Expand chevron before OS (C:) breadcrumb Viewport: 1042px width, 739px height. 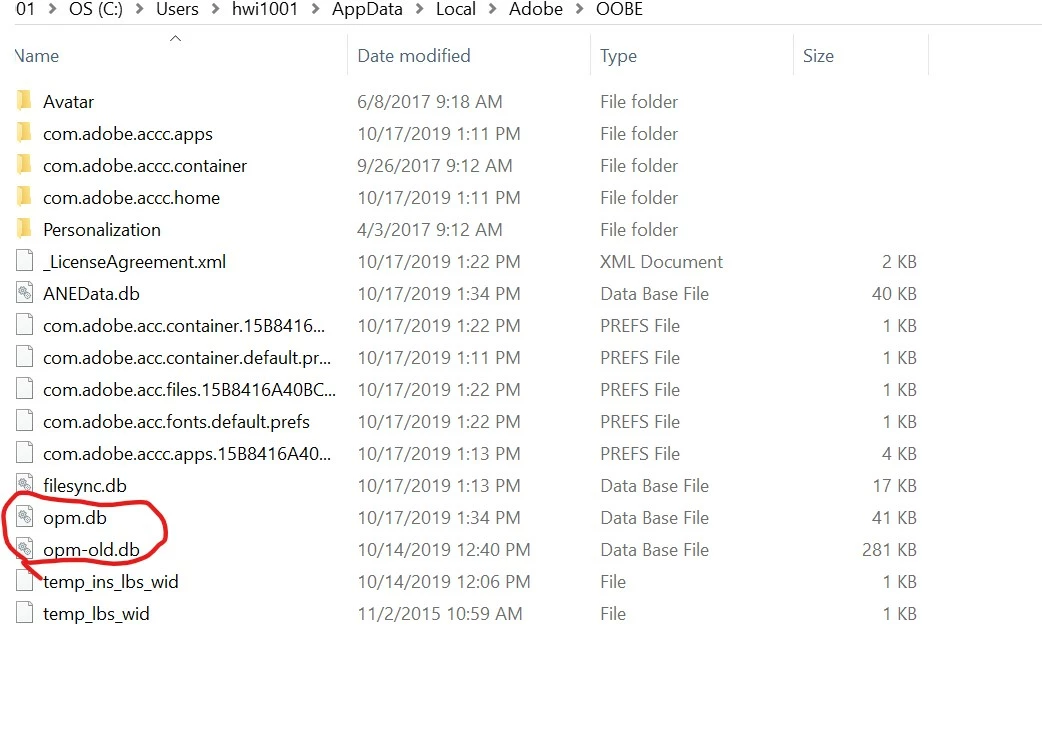point(52,9)
